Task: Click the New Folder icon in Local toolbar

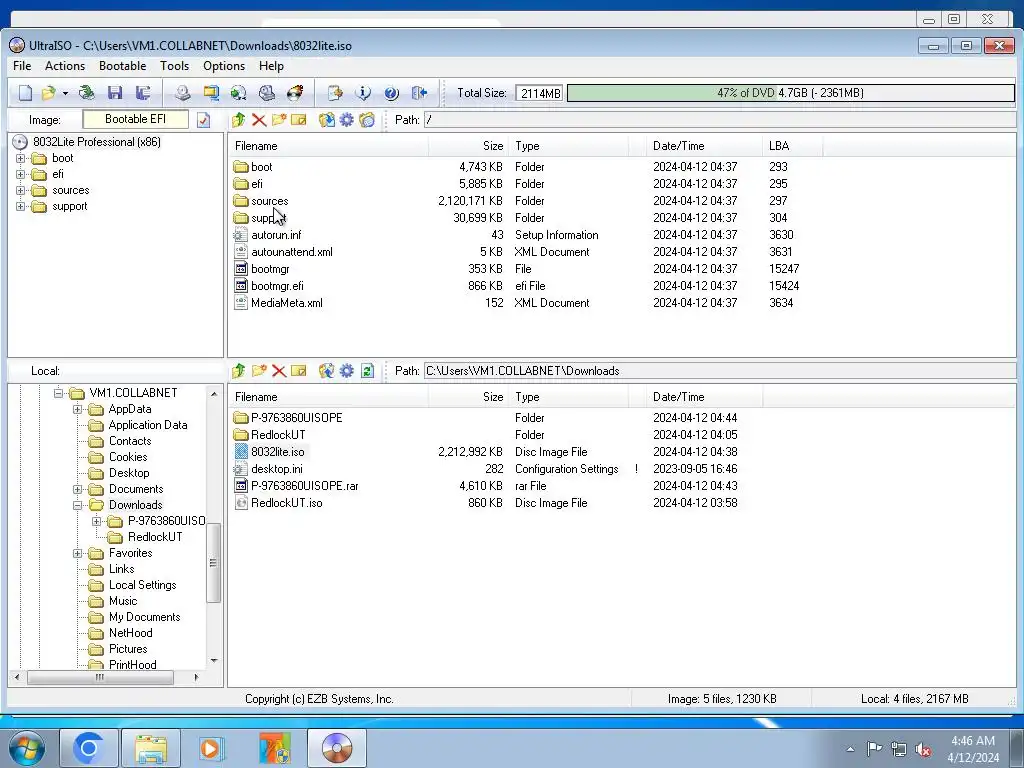Action: (x=259, y=370)
